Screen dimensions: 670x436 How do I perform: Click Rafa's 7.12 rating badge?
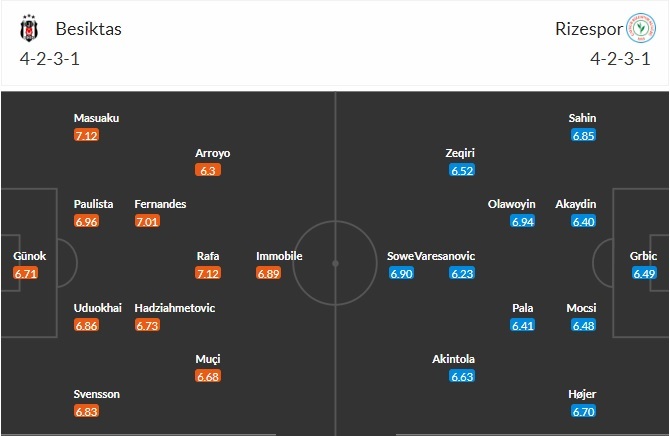tap(209, 273)
